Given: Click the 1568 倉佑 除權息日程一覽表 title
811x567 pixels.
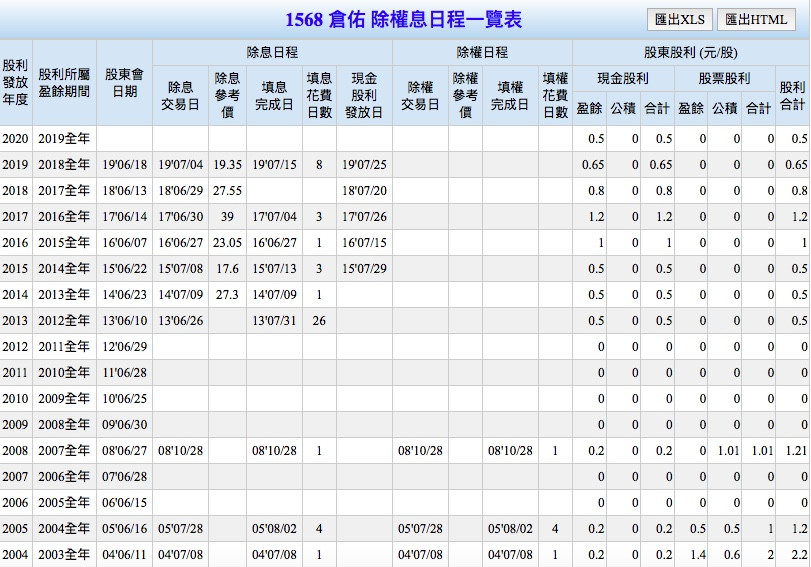Looking at the screenshot, I should click(403, 20).
